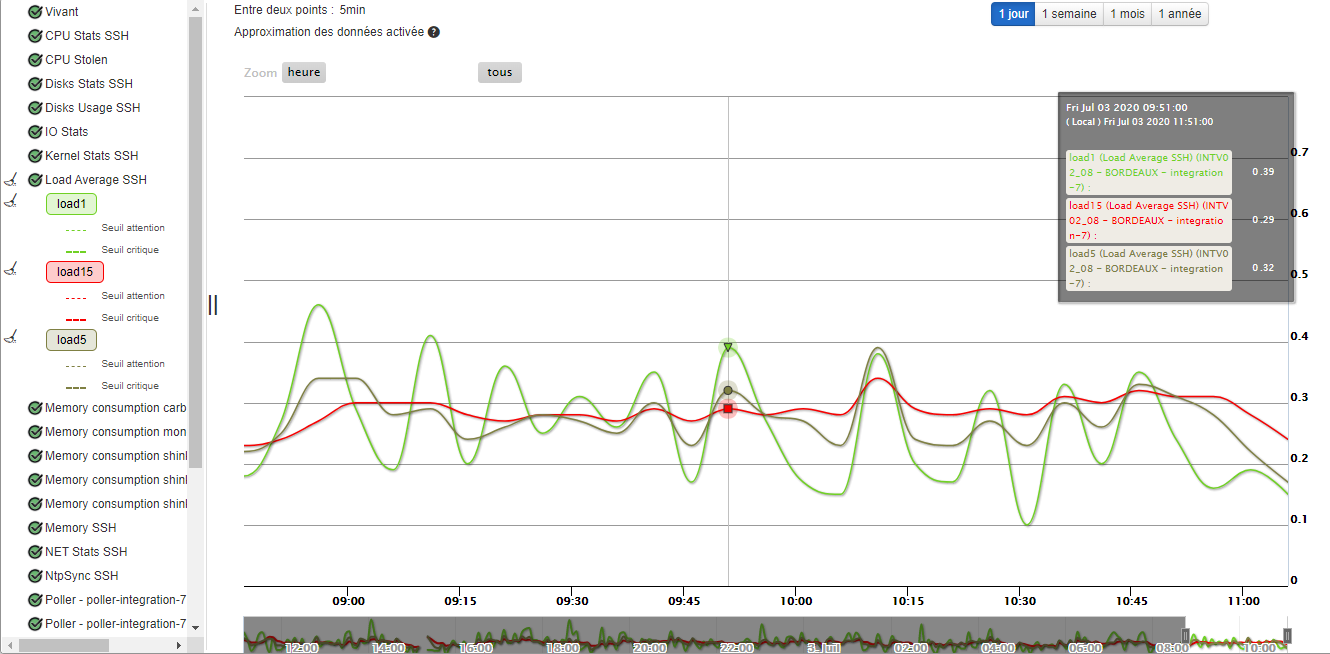
Task: Select IO Stats service
Action: (x=67, y=132)
